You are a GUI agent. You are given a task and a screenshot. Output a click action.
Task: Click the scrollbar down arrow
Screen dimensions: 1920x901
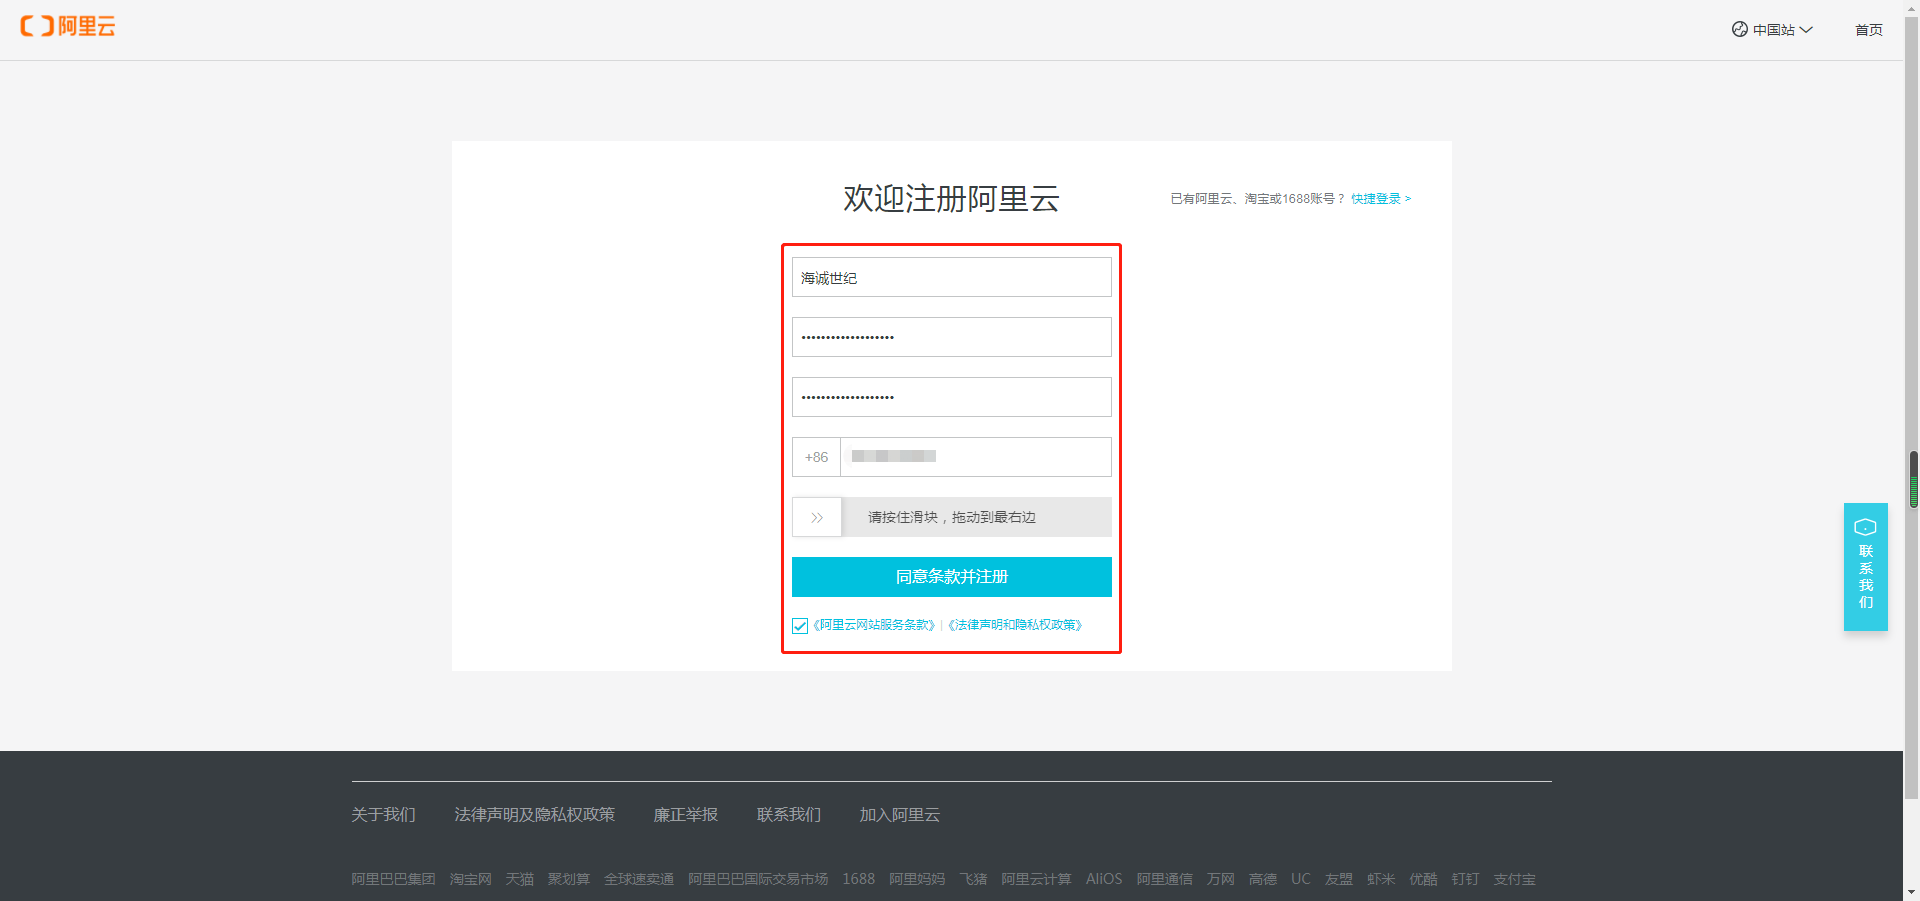[1912, 893]
